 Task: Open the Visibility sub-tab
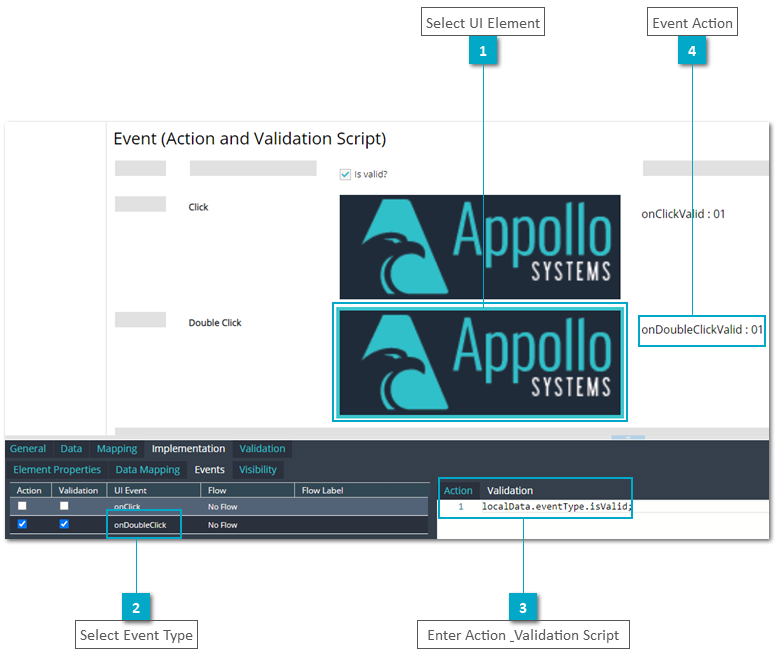click(258, 469)
